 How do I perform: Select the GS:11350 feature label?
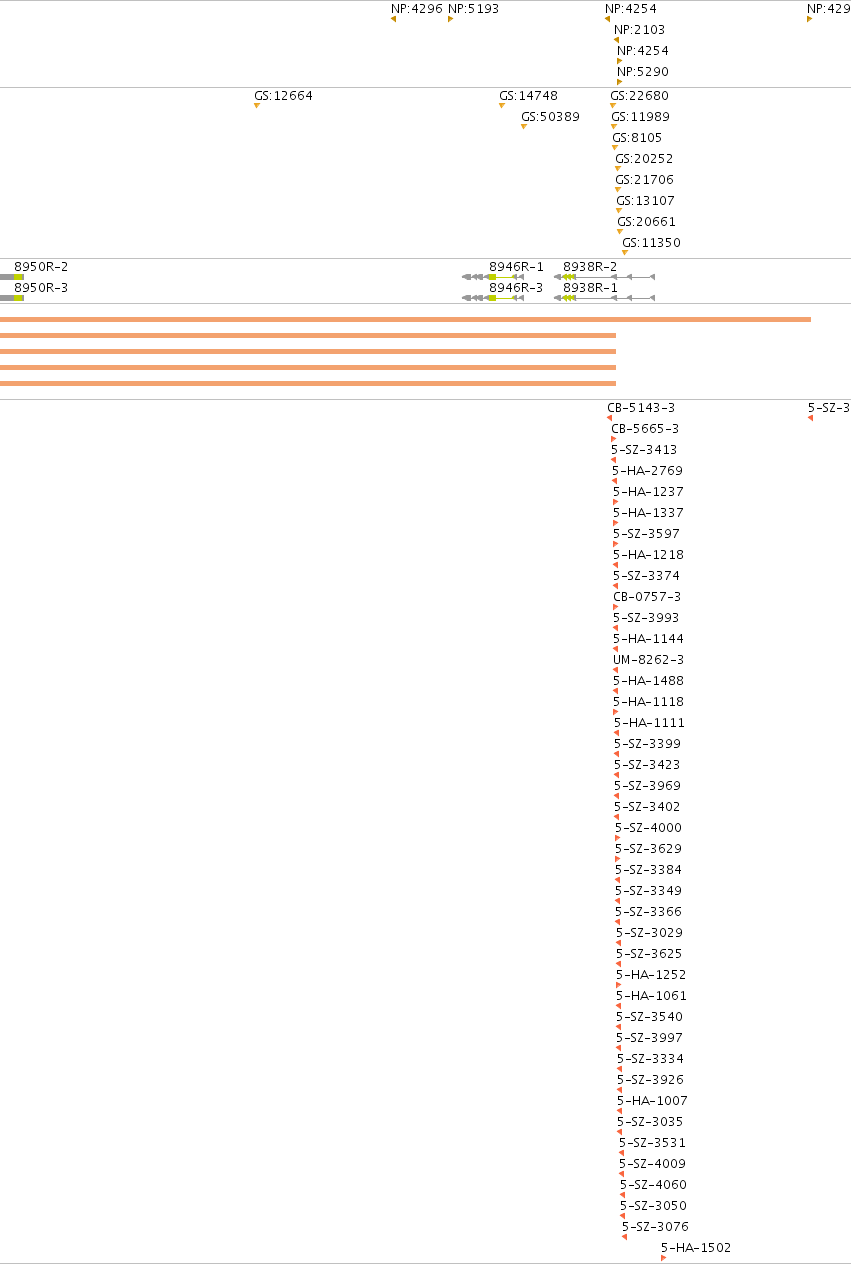(651, 243)
